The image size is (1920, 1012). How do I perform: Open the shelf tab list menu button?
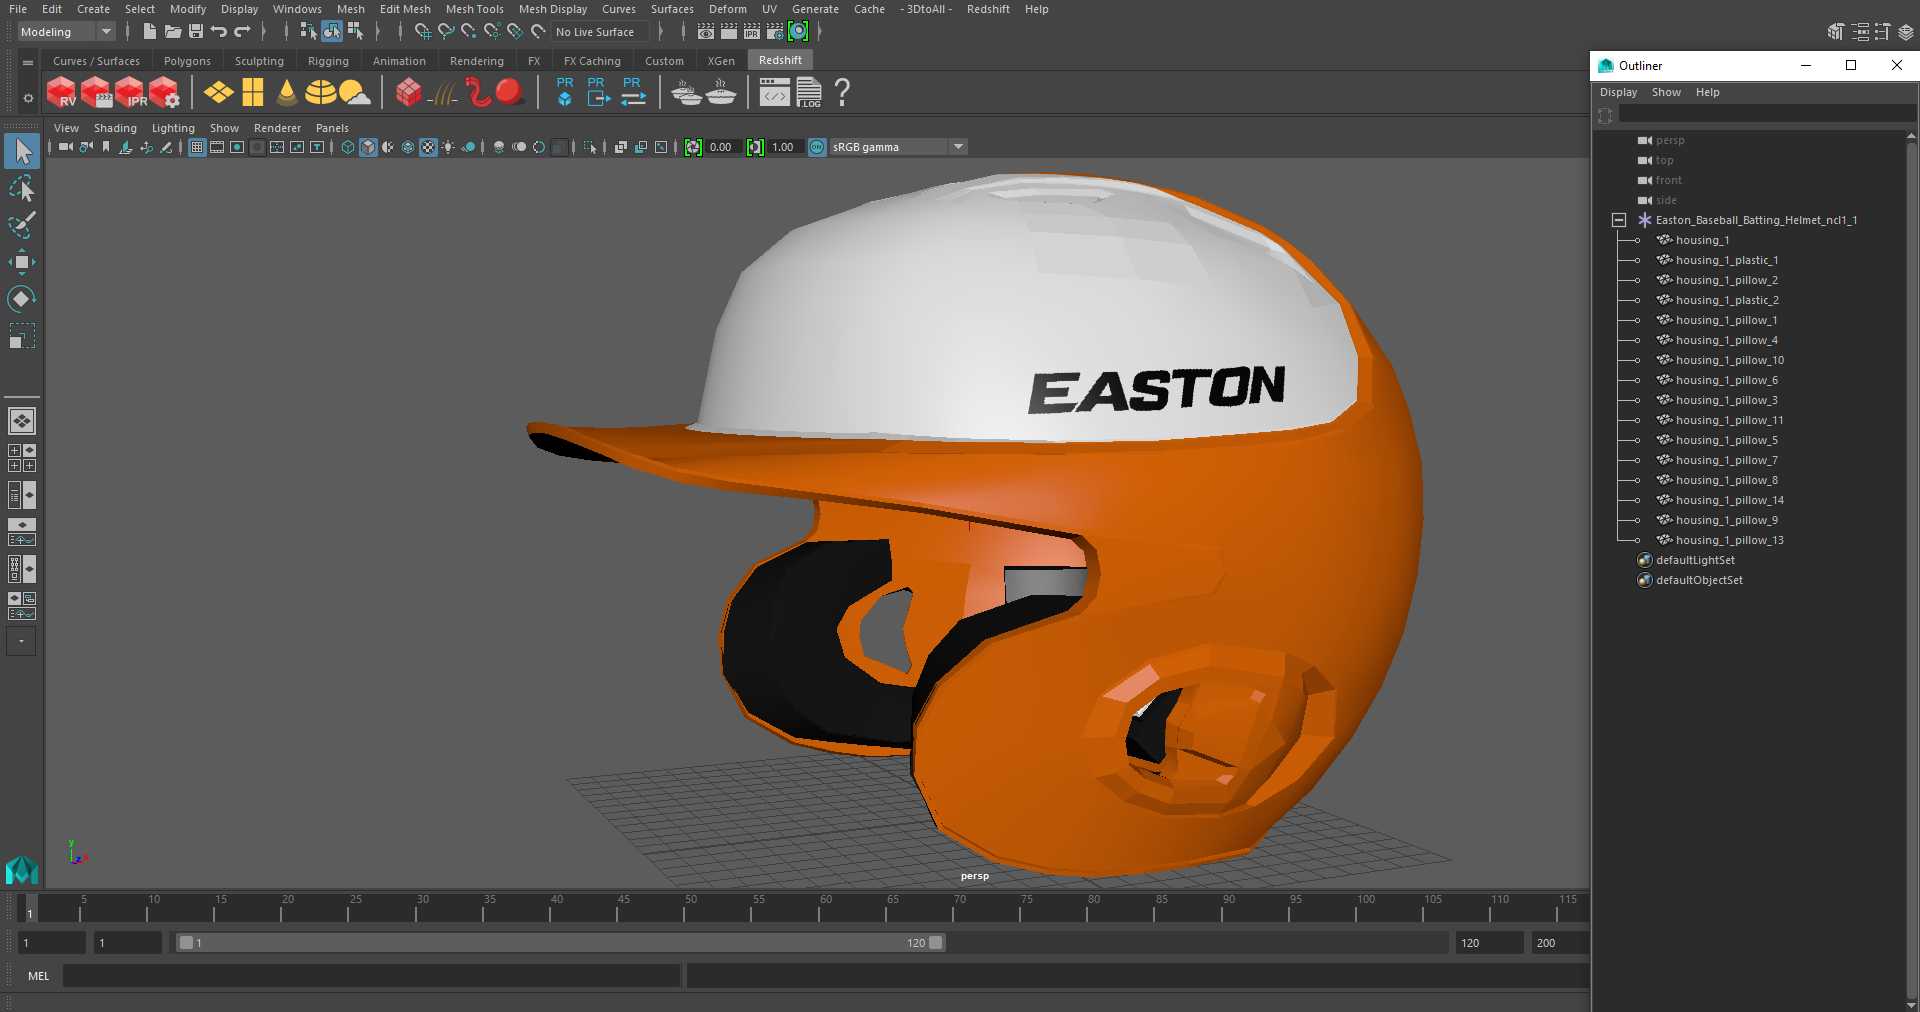(x=27, y=62)
